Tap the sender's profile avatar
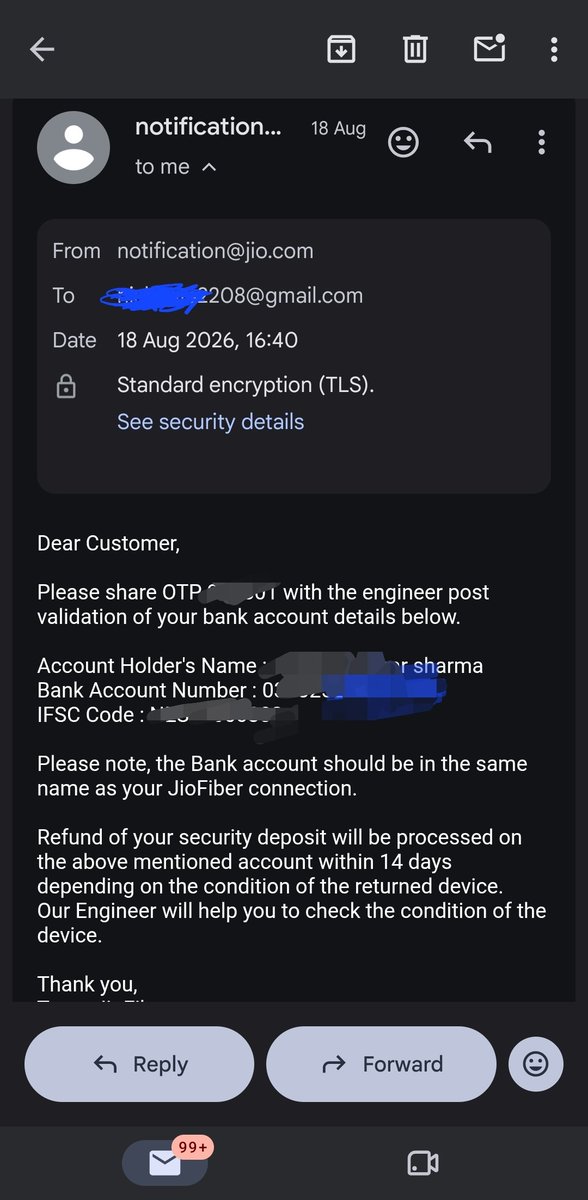588x1200 pixels. point(73,147)
